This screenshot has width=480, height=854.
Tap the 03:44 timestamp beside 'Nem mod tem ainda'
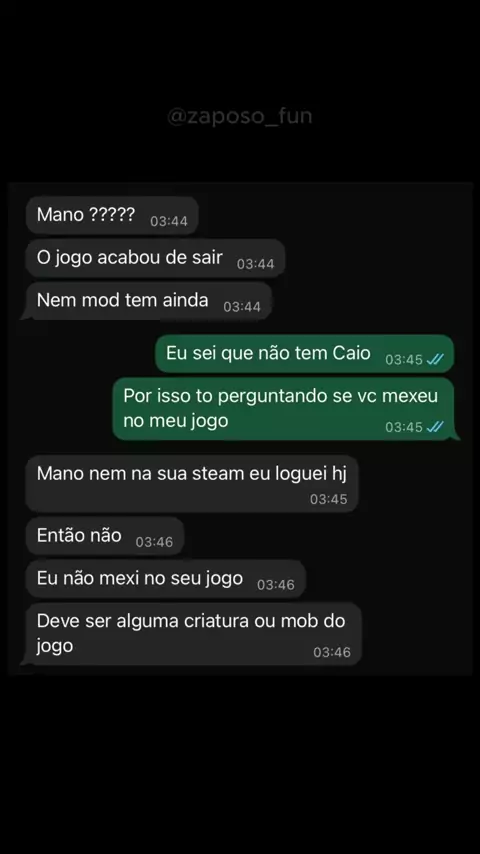point(242,307)
